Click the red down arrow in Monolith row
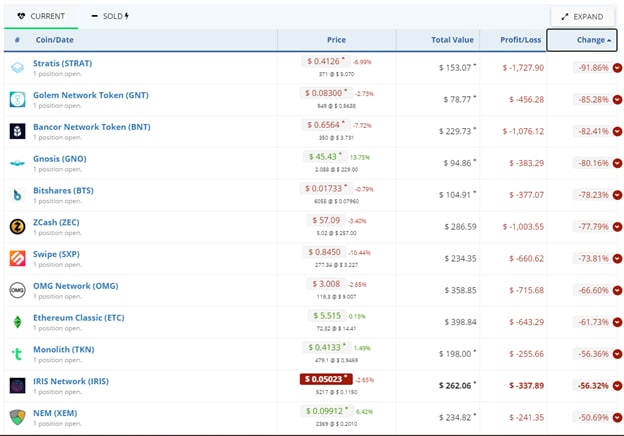 (x=617, y=354)
